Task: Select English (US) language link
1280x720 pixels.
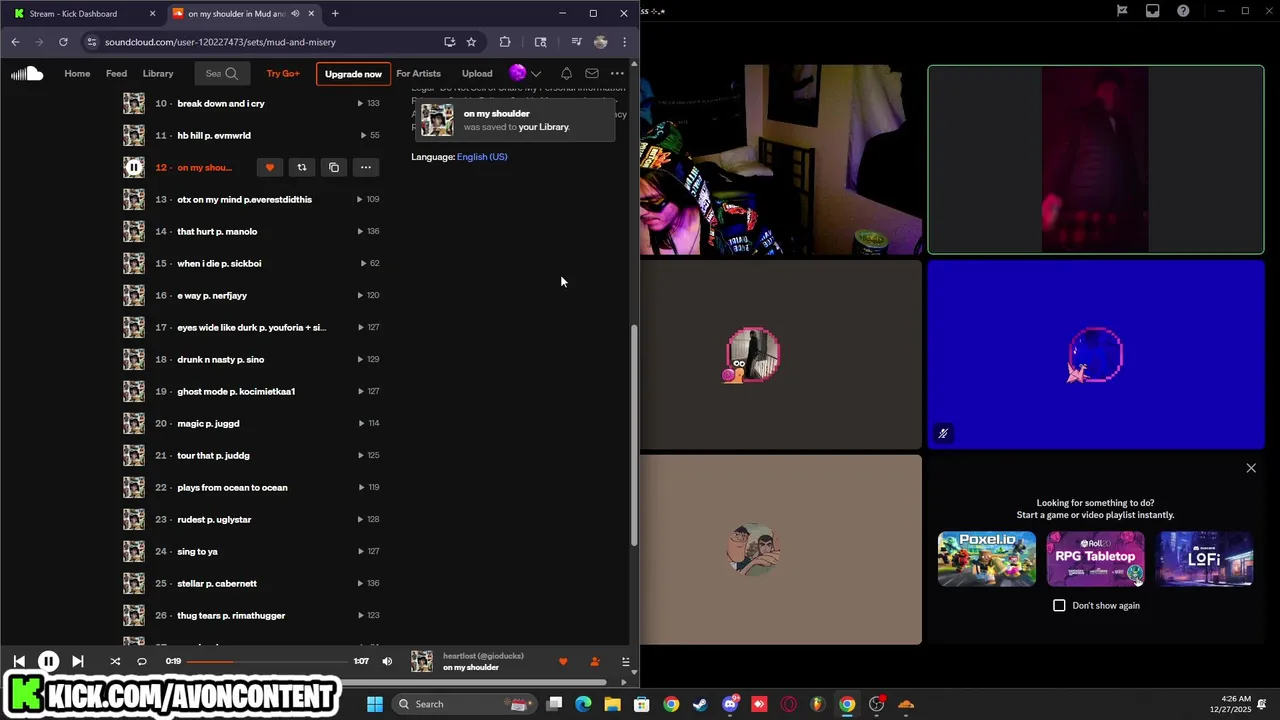Action: pos(482,157)
